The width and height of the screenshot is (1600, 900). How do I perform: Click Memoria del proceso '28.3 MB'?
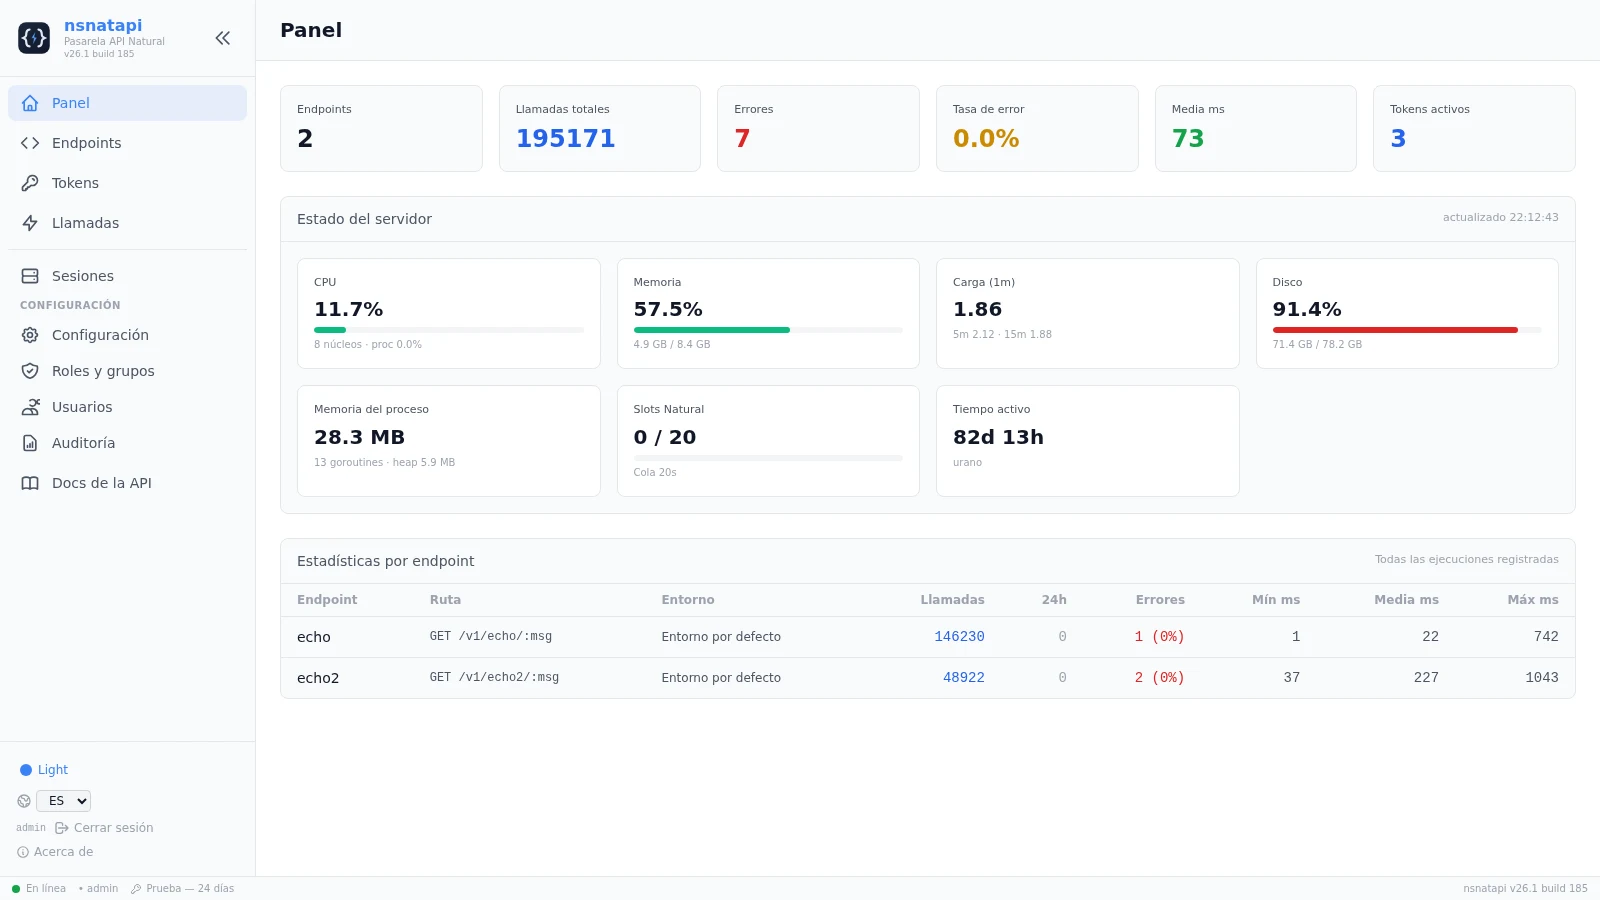click(359, 437)
